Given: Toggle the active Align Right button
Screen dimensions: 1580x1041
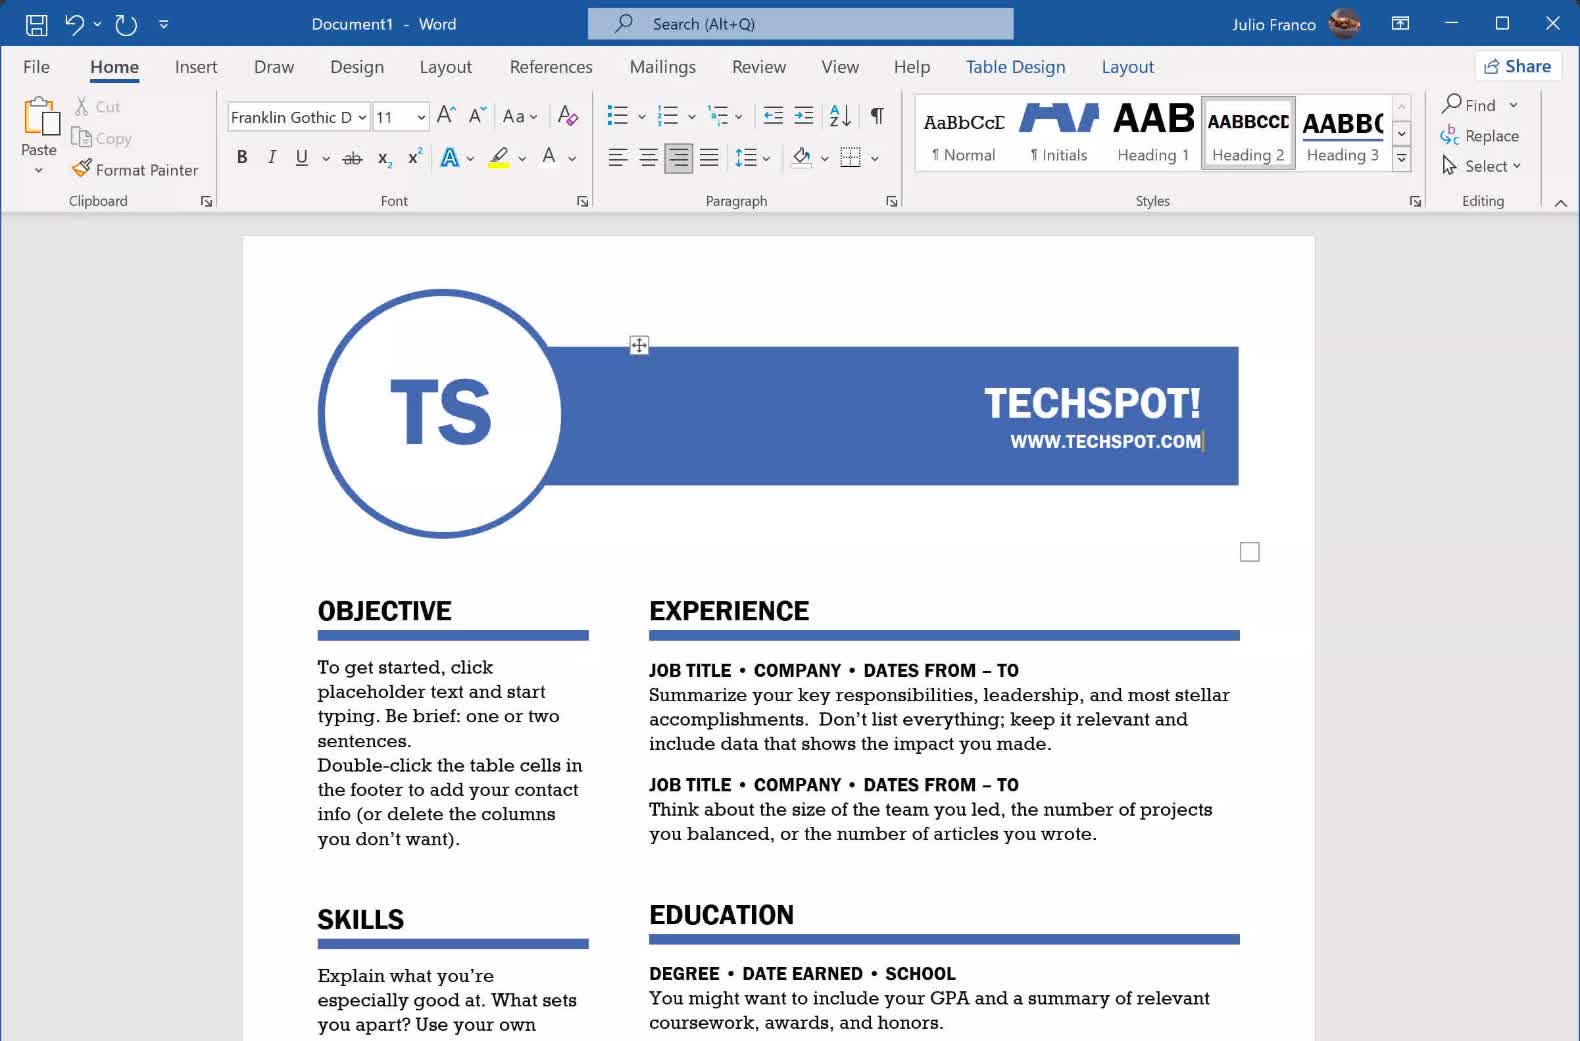Looking at the screenshot, I should tap(678, 157).
